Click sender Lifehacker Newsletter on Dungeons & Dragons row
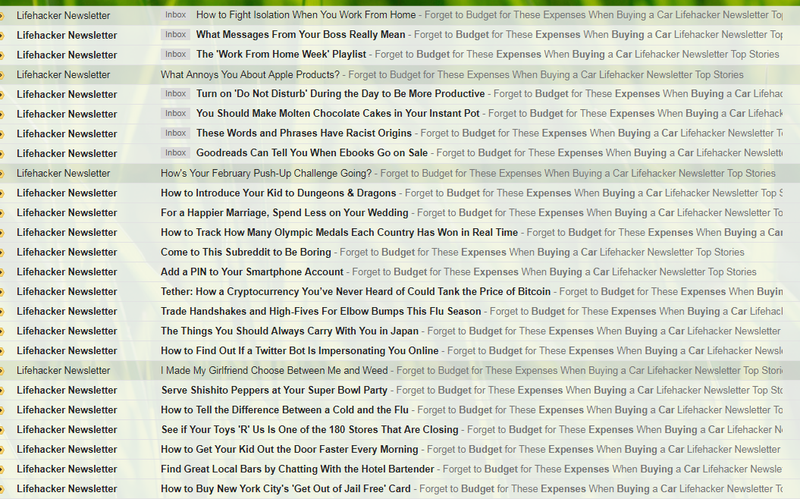Screen dimensions: 800x499 [67, 193]
